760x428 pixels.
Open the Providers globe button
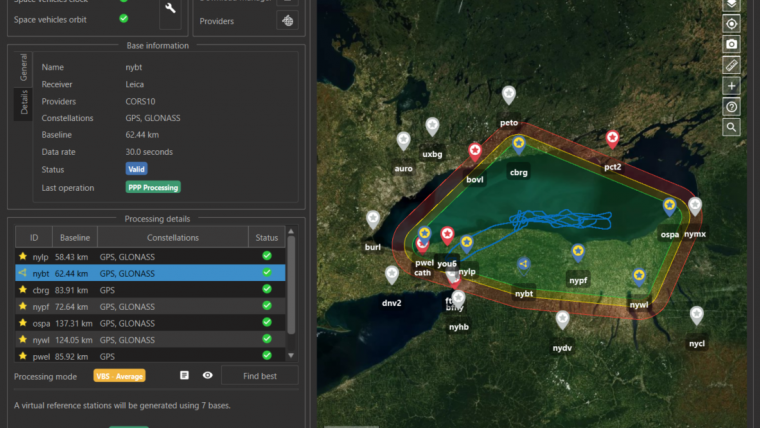coord(287,21)
